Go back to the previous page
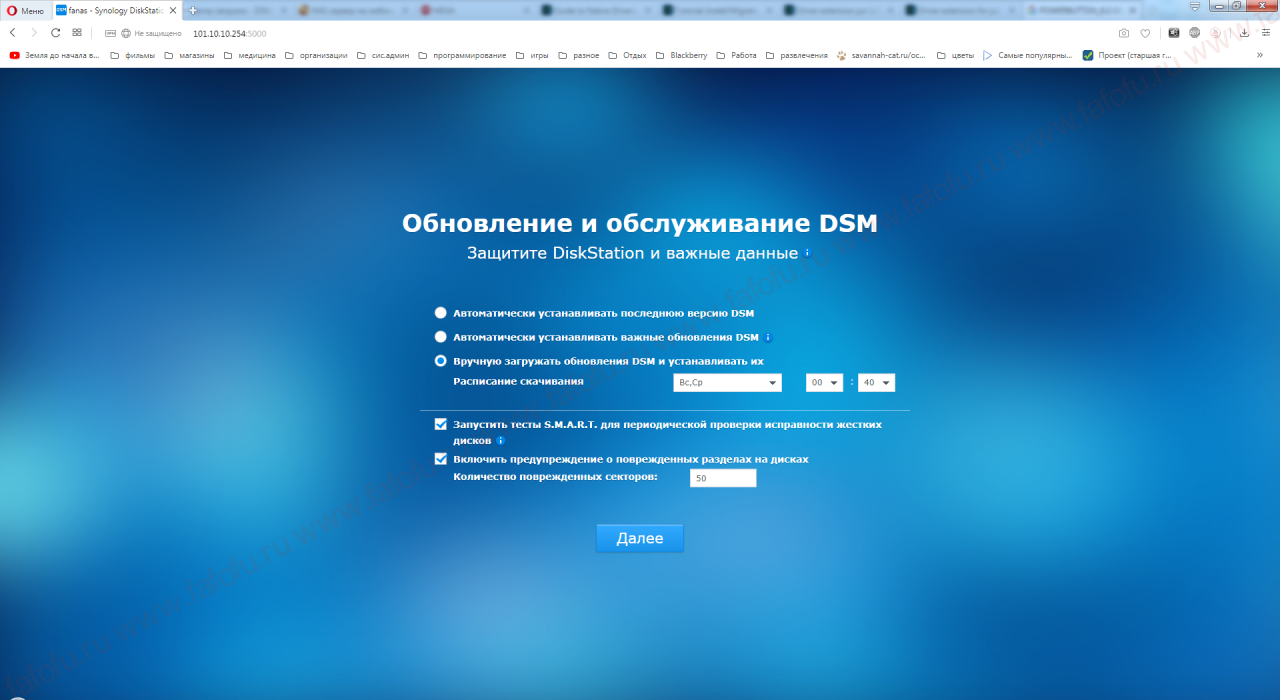1280x700 pixels. pos(13,33)
